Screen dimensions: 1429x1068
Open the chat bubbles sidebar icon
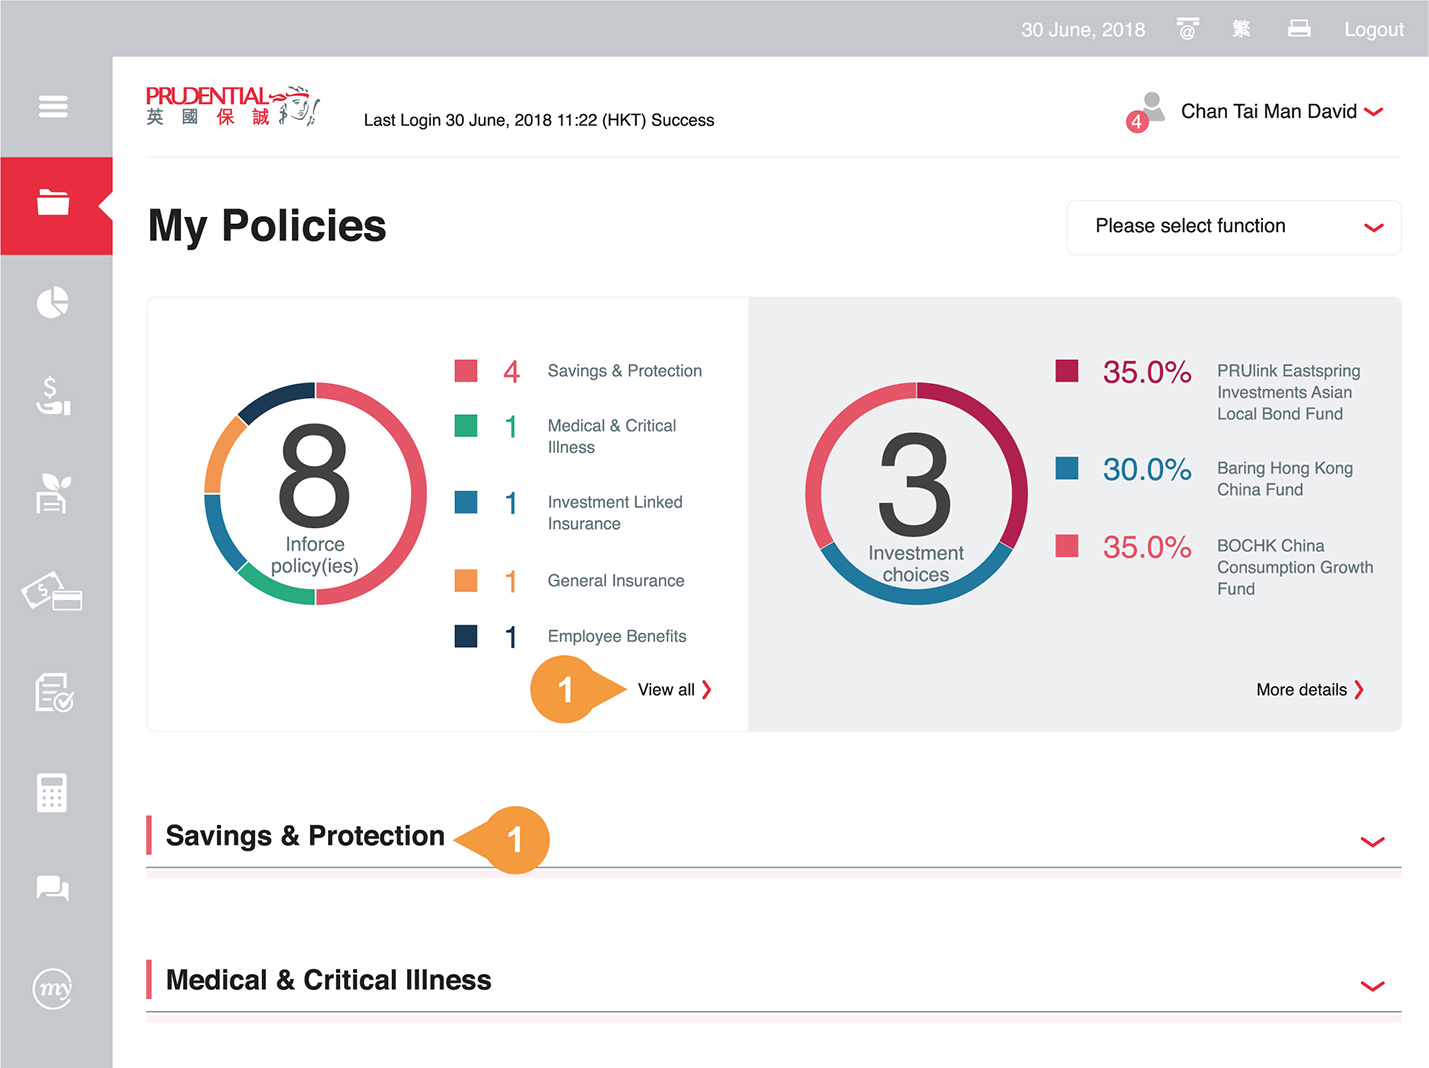[53, 888]
